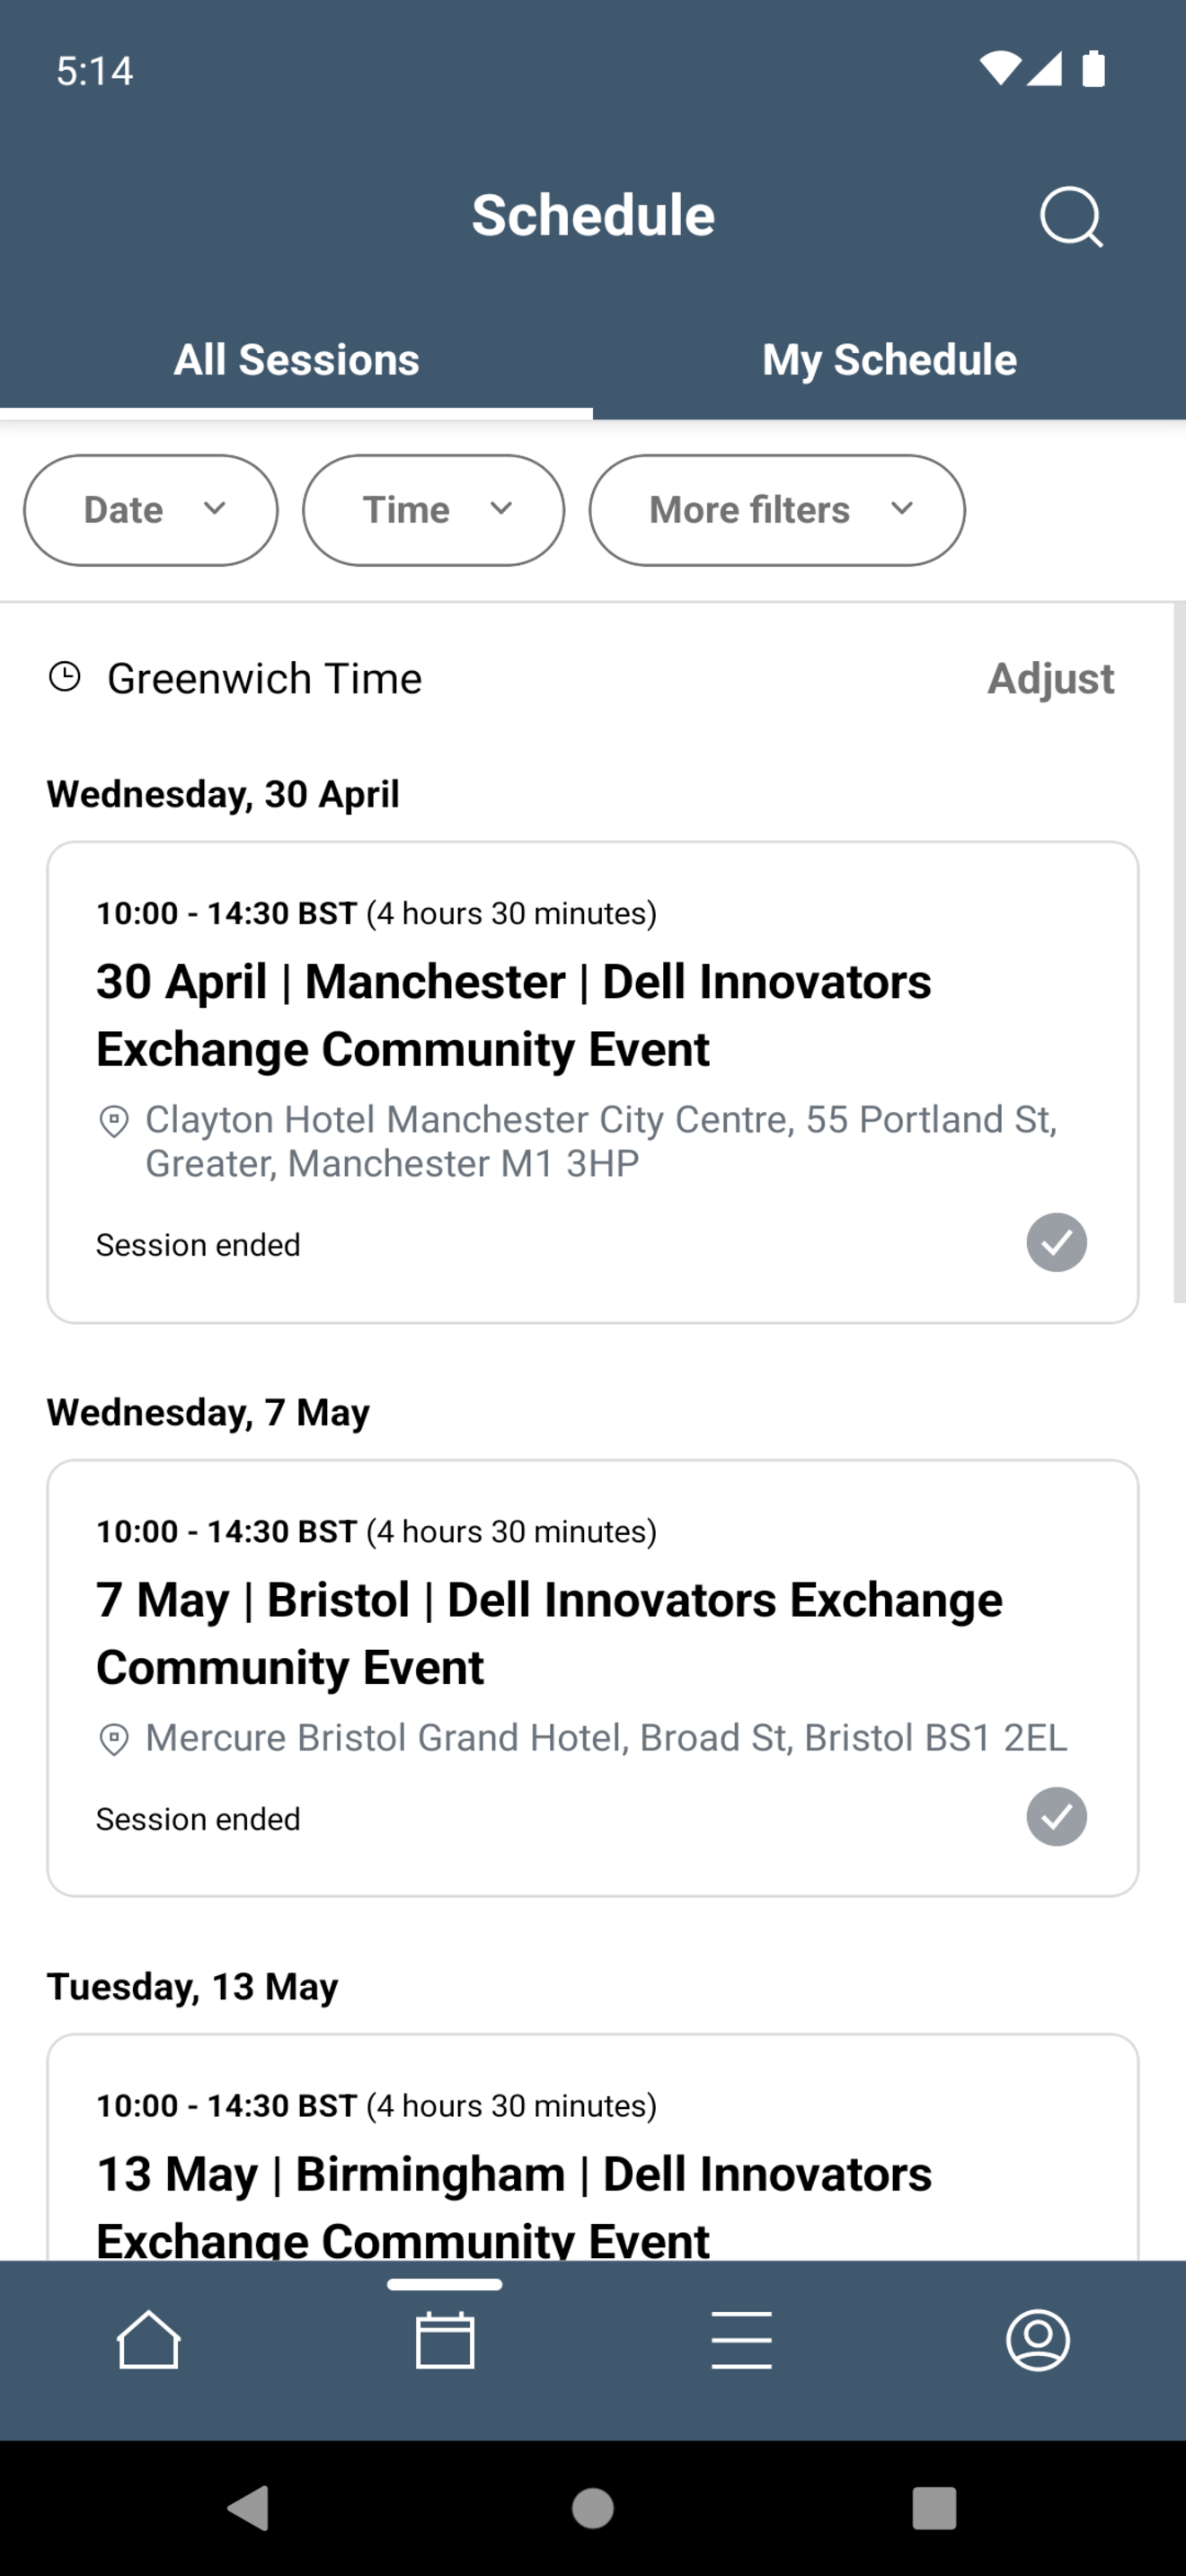Screen dimensions: 1186x2576
Task: Tap the Bristol venue location pin icon
Action: click(x=114, y=1739)
